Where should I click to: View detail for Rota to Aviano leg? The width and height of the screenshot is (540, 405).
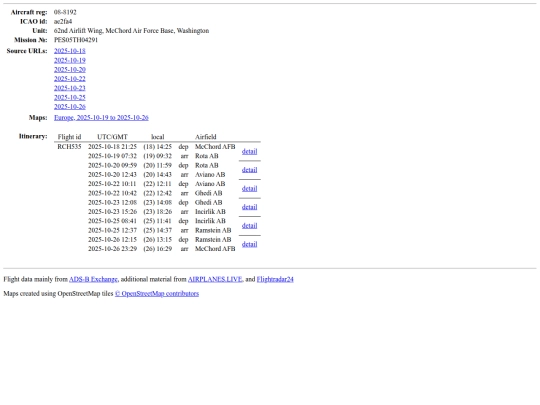point(249,170)
